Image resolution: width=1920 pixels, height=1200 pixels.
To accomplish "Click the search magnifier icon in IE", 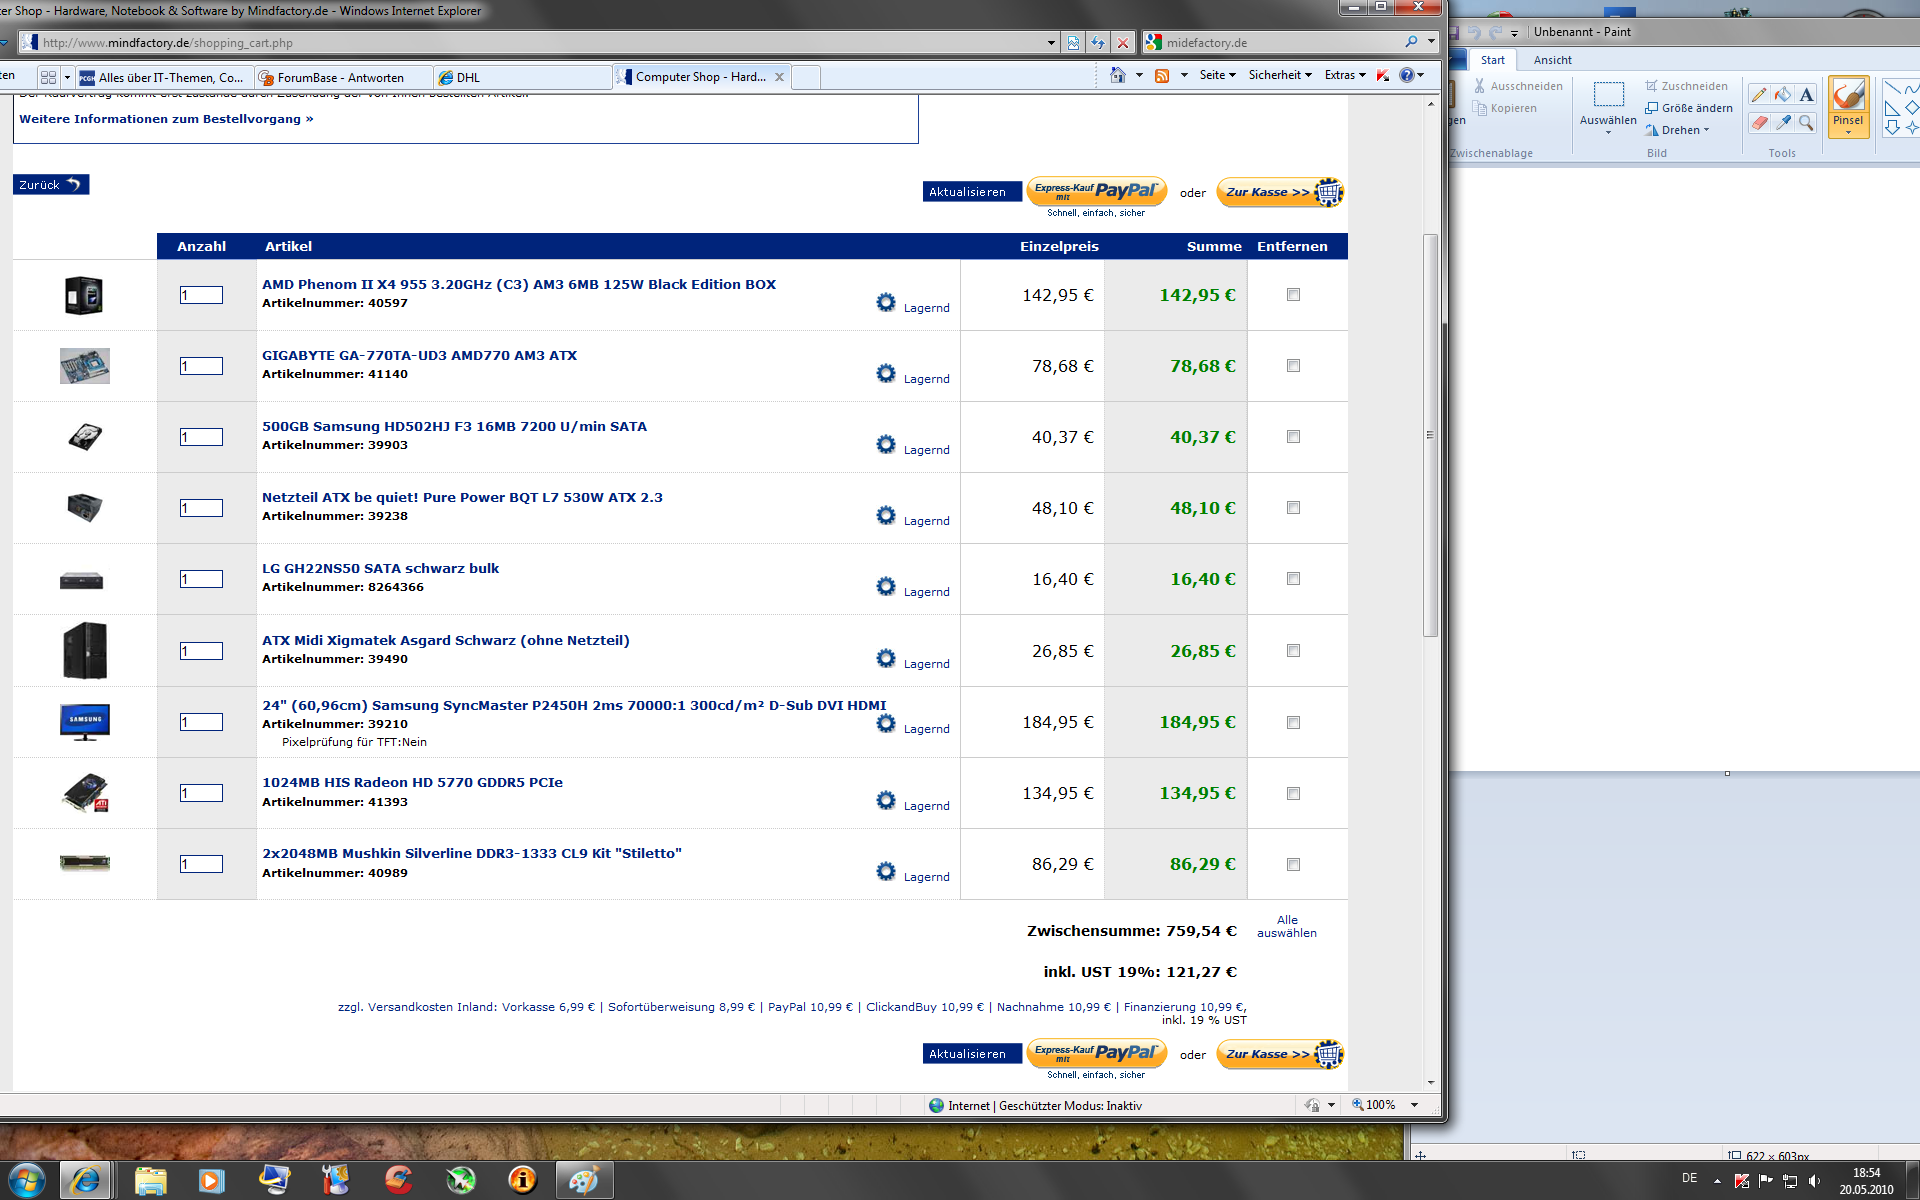I will click(1411, 42).
